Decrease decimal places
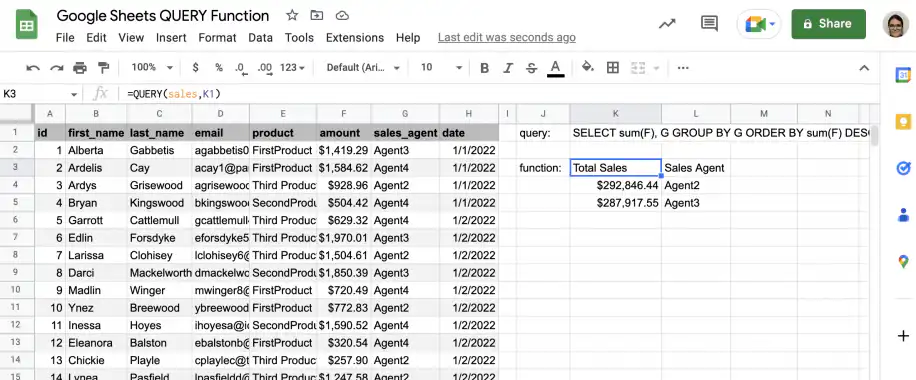This screenshot has height=380, width=916. click(241, 68)
